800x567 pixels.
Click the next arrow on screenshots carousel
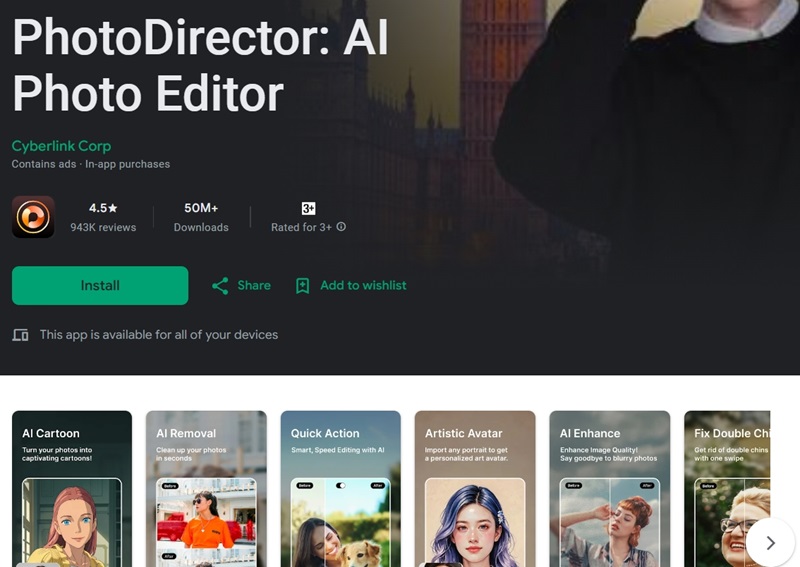click(770, 543)
